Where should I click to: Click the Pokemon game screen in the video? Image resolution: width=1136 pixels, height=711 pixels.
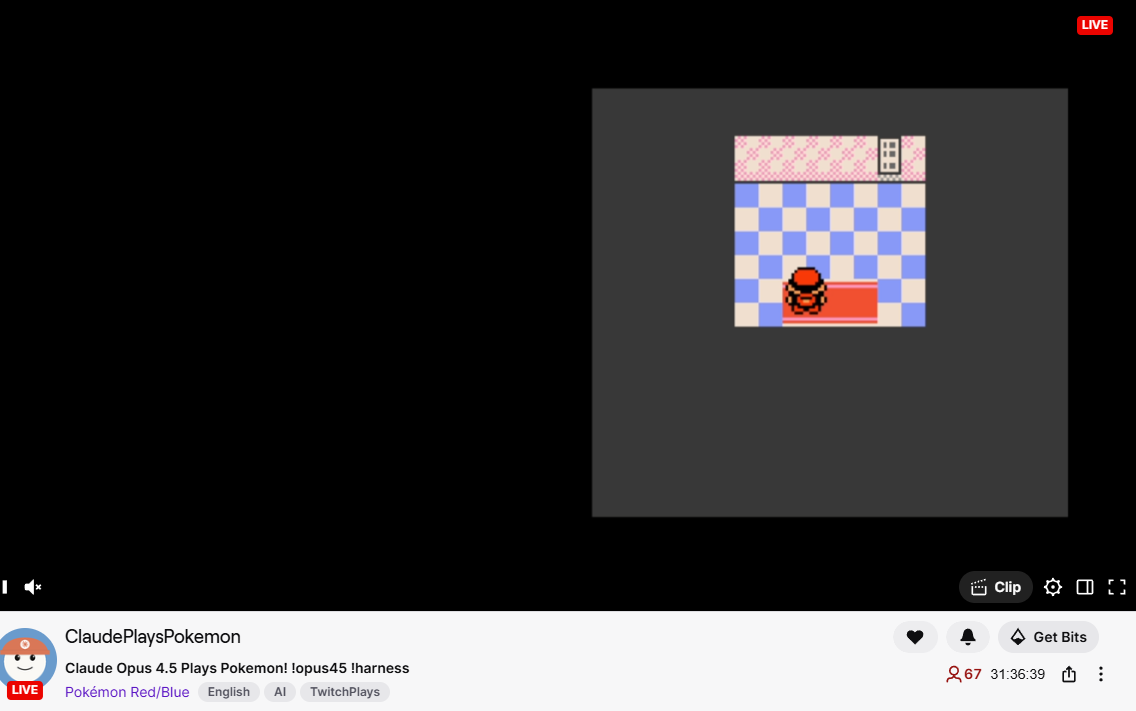pyautogui.click(x=830, y=302)
